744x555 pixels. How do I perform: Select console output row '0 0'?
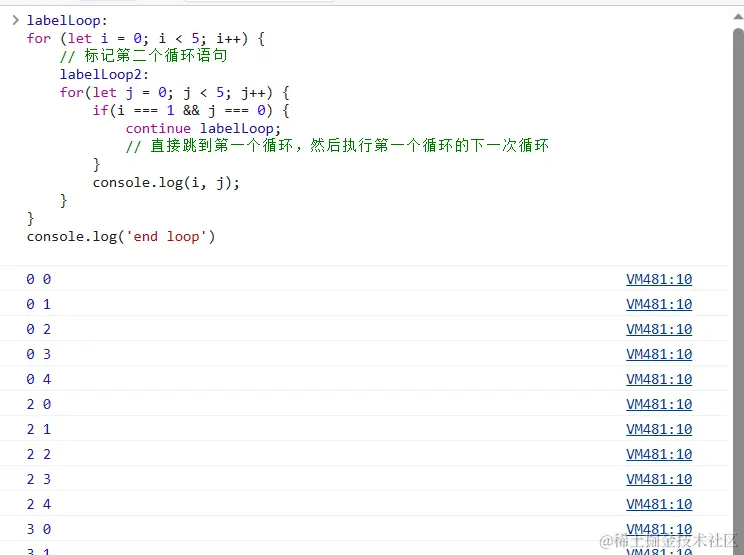coord(364,279)
